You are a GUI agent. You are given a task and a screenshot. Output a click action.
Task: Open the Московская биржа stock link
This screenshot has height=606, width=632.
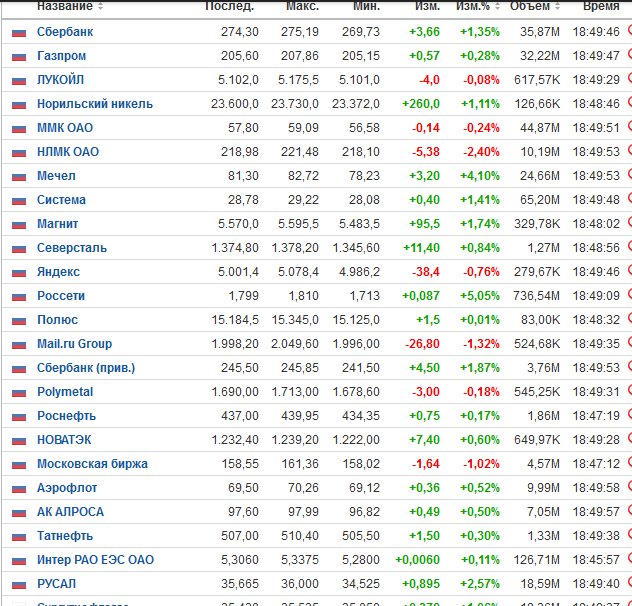point(92,464)
